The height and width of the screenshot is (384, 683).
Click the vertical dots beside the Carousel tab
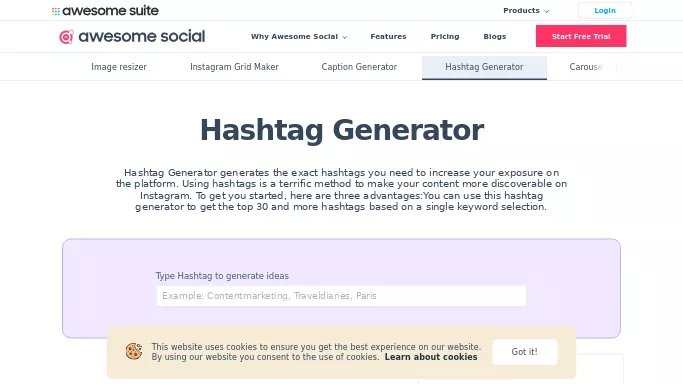point(616,67)
